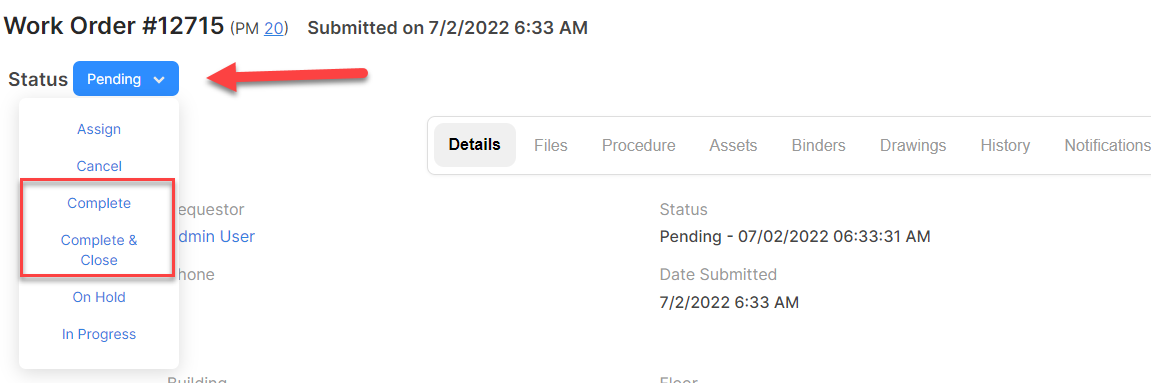Image resolution: width=1151 pixels, height=383 pixels.
Task: Open the Notifications tab
Action: [x=1107, y=145]
